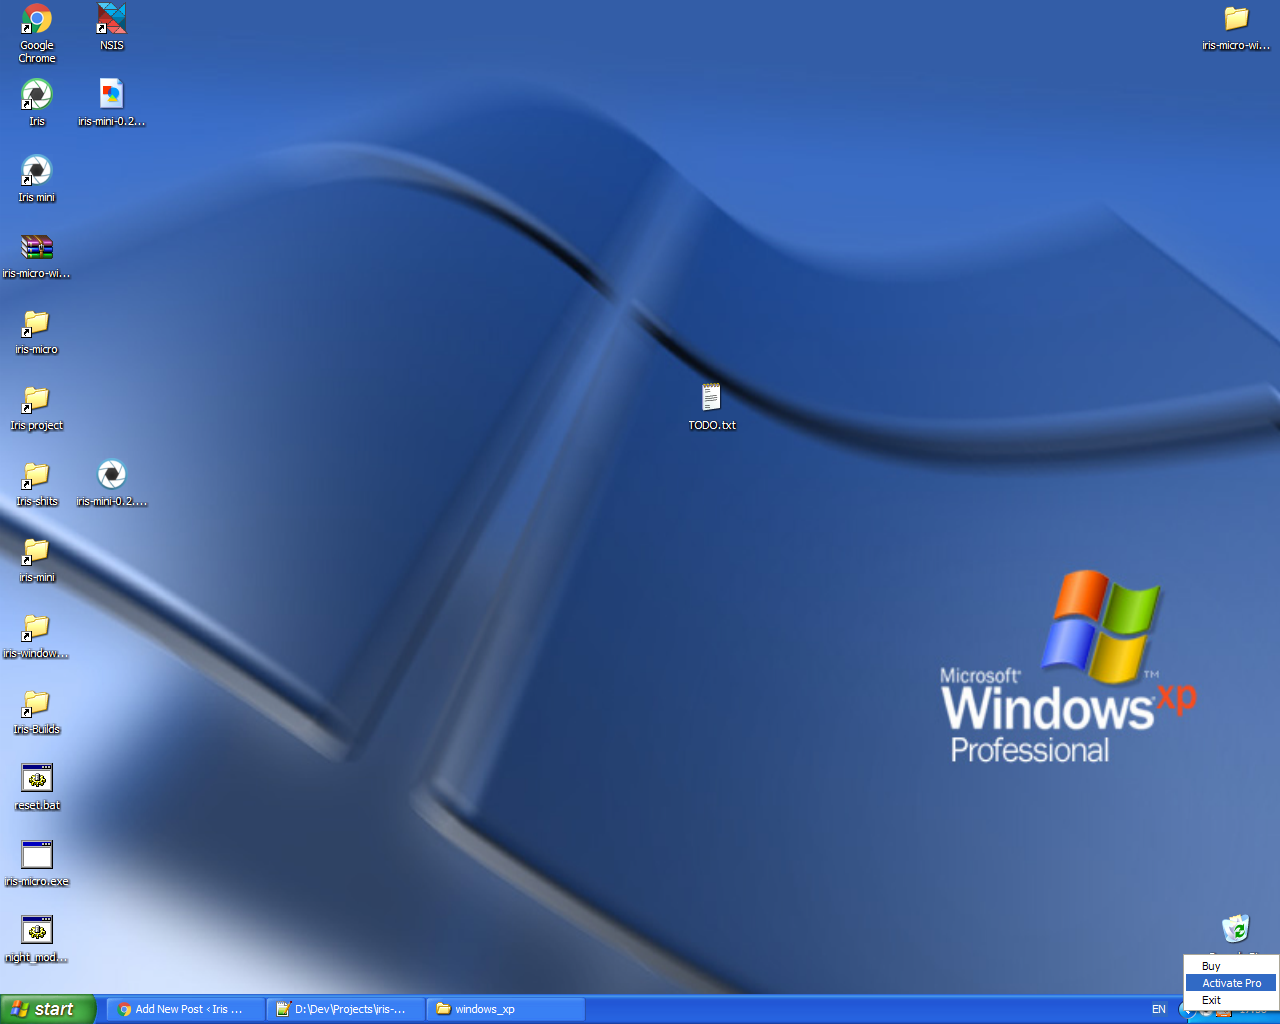Select the reset.bat batch file icon
The height and width of the screenshot is (1024, 1280).
(37, 786)
